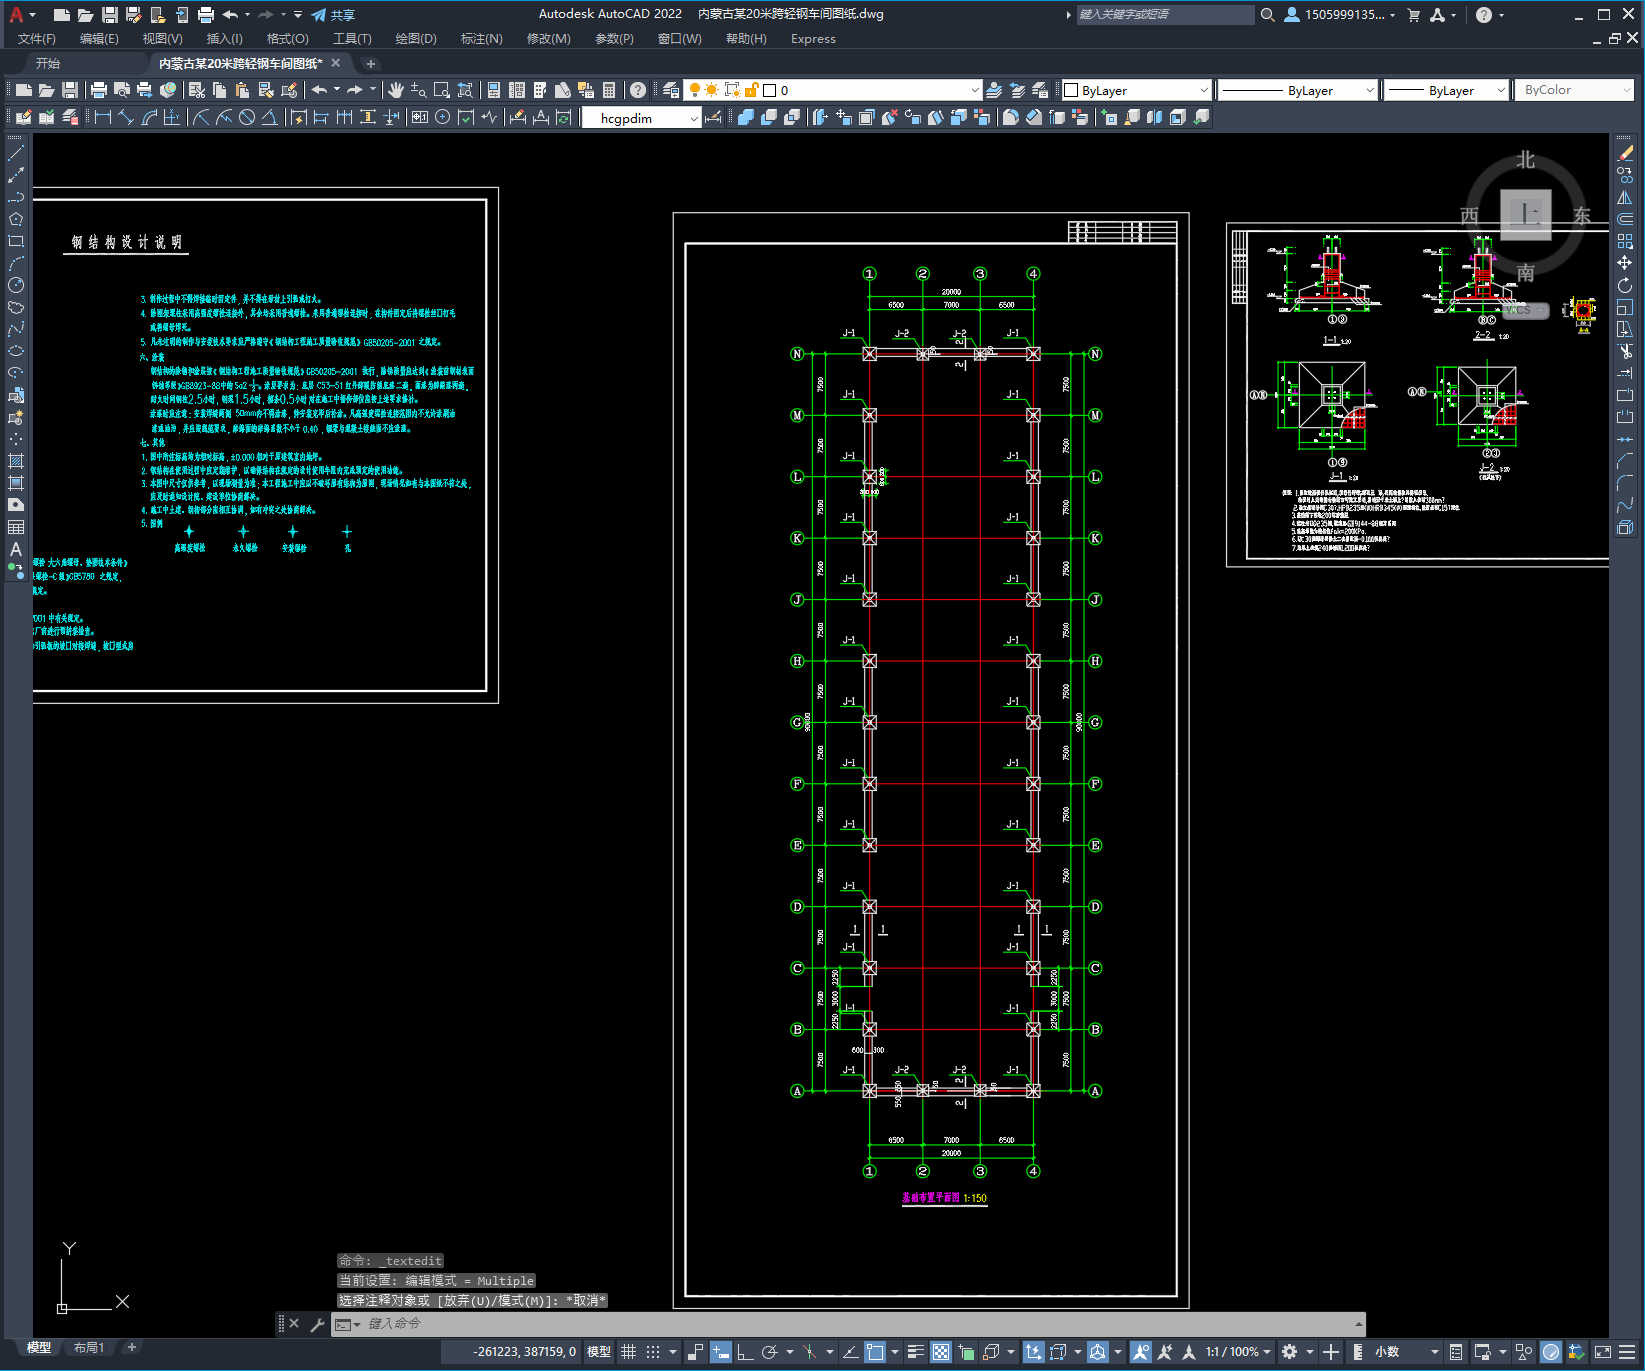Click the ViewCube top face 上

pyautogui.click(x=1526, y=214)
